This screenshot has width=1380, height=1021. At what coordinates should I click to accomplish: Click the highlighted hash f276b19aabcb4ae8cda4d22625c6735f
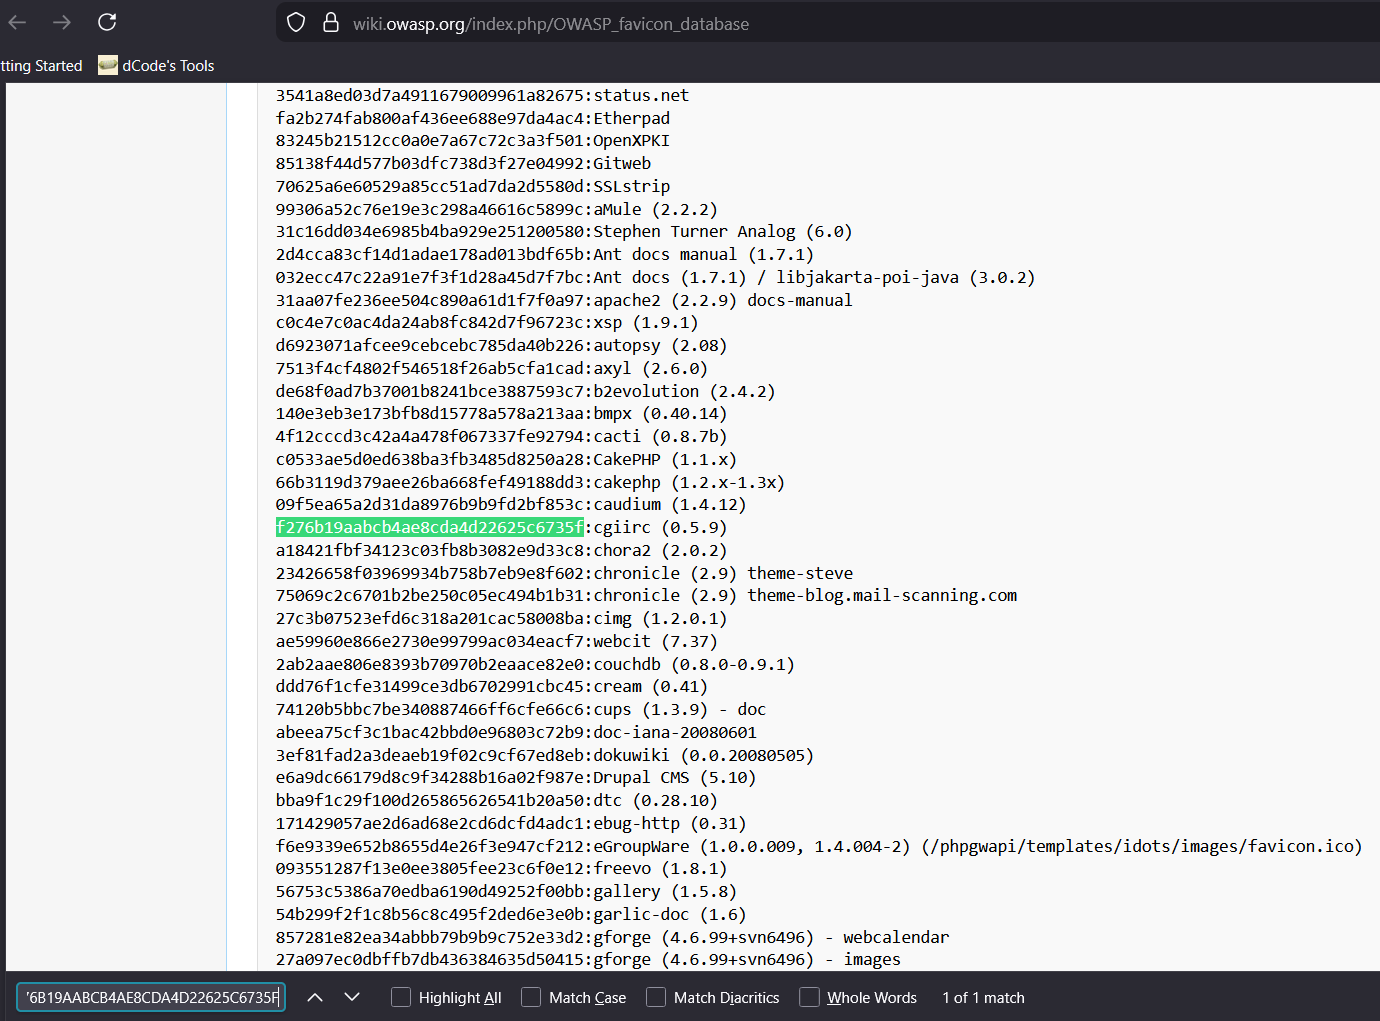430,528
